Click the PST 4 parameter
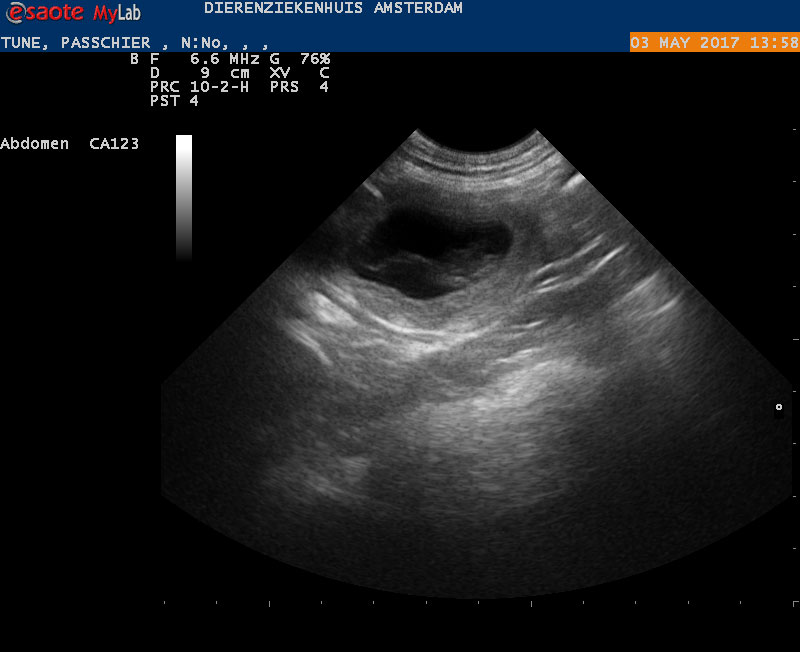 click(174, 101)
